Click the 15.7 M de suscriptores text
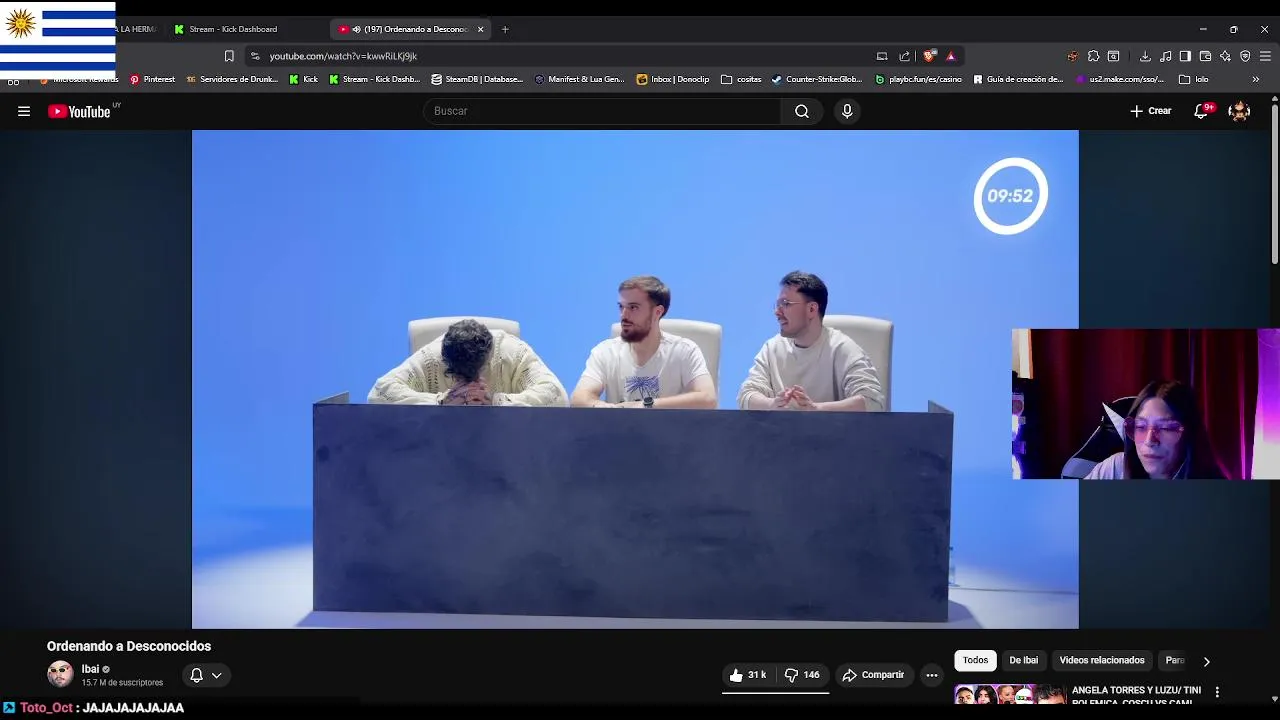The width and height of the screenshot is (1280, 720). [x=122, y=683]
